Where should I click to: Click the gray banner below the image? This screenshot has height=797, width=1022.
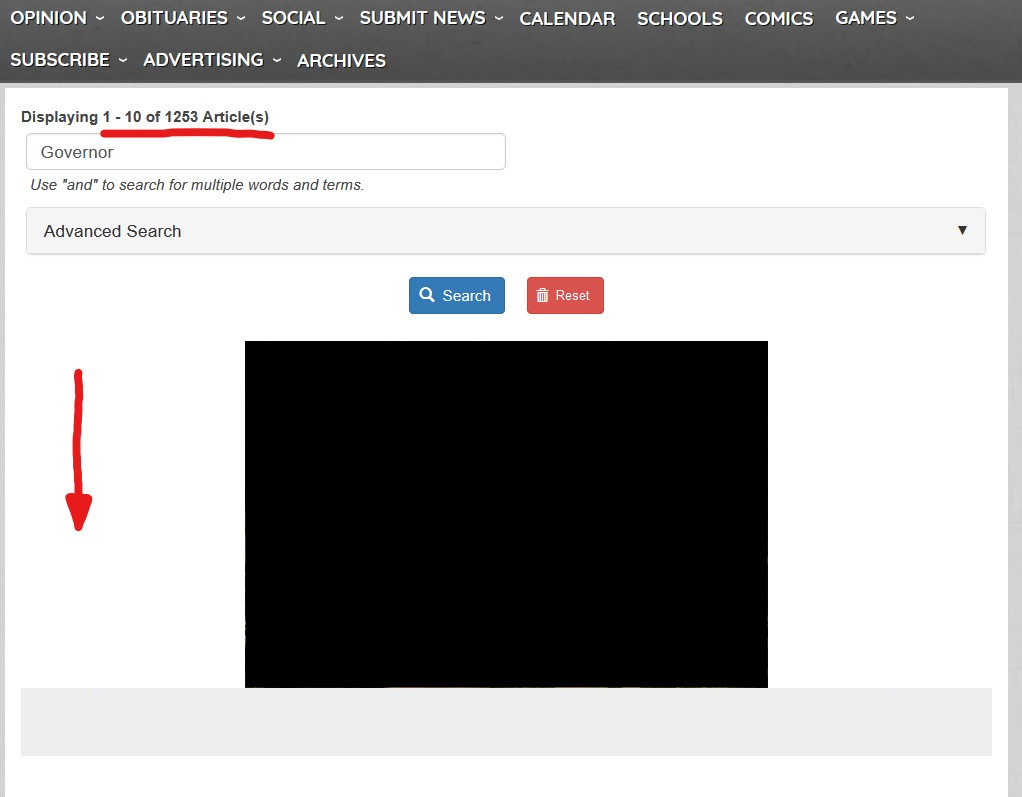(506, 721)
